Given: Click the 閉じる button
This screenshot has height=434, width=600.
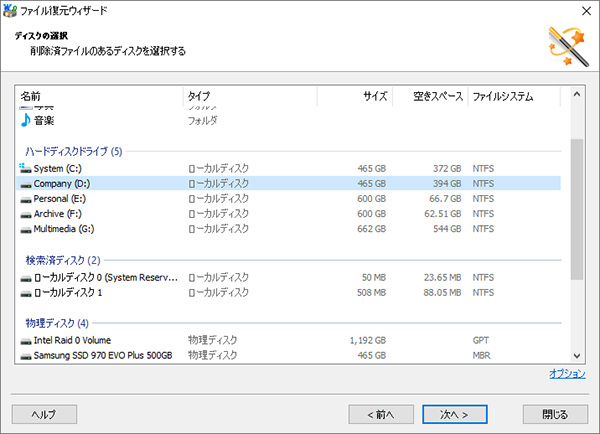Looking at the screenshot, I should [x=555, y=414].
